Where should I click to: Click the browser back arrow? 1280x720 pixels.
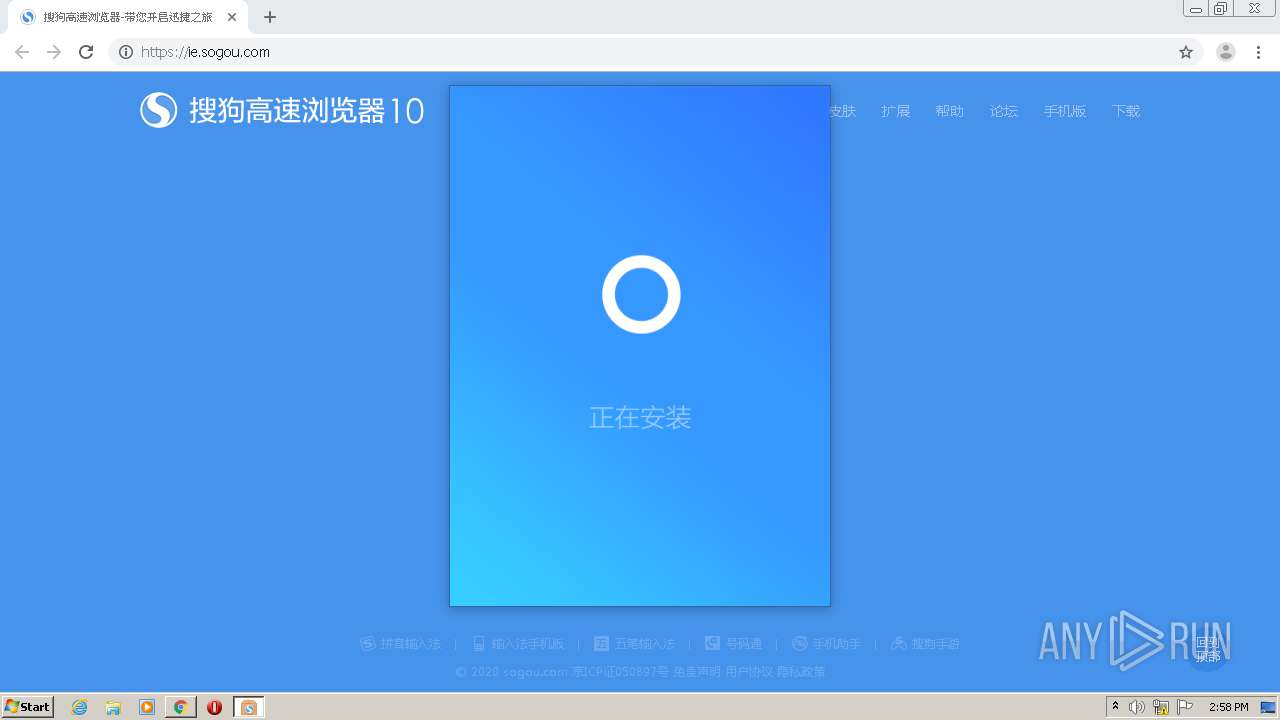pyautogui.click(x=22, y=52)
